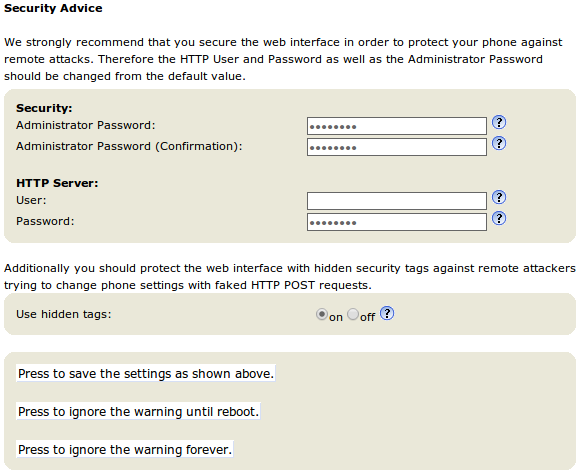580x476 pixels.
Task: Focus Administrator Password Confirmation input
Action: (397, 147)
